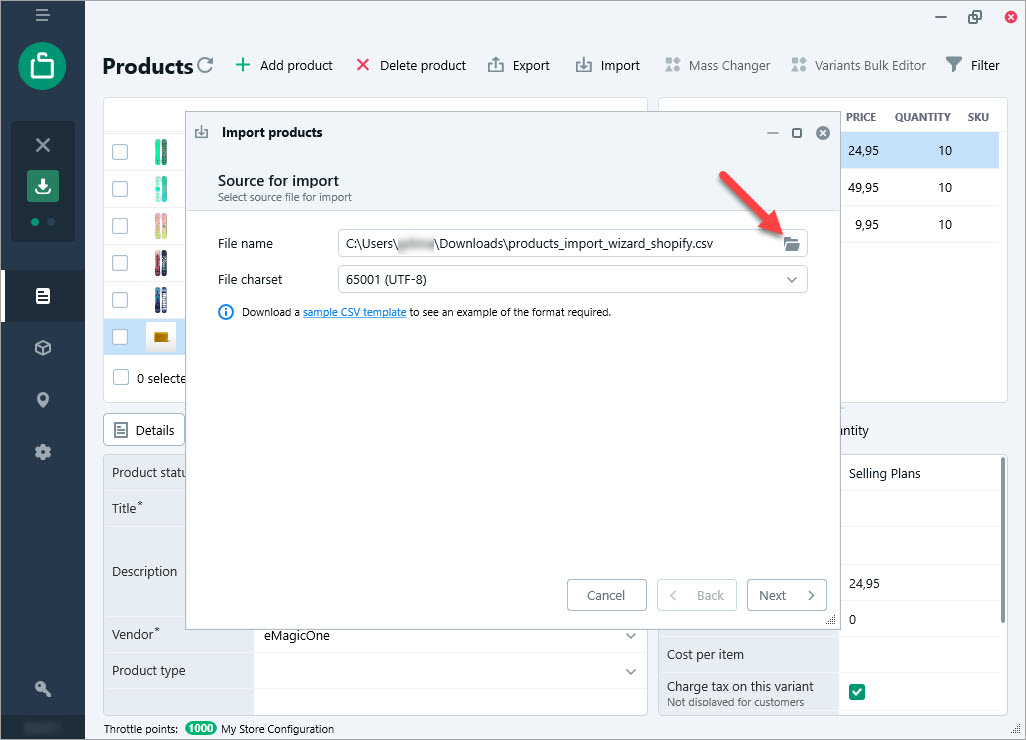
Task: Open the Filter option
Action: [973, 65]
